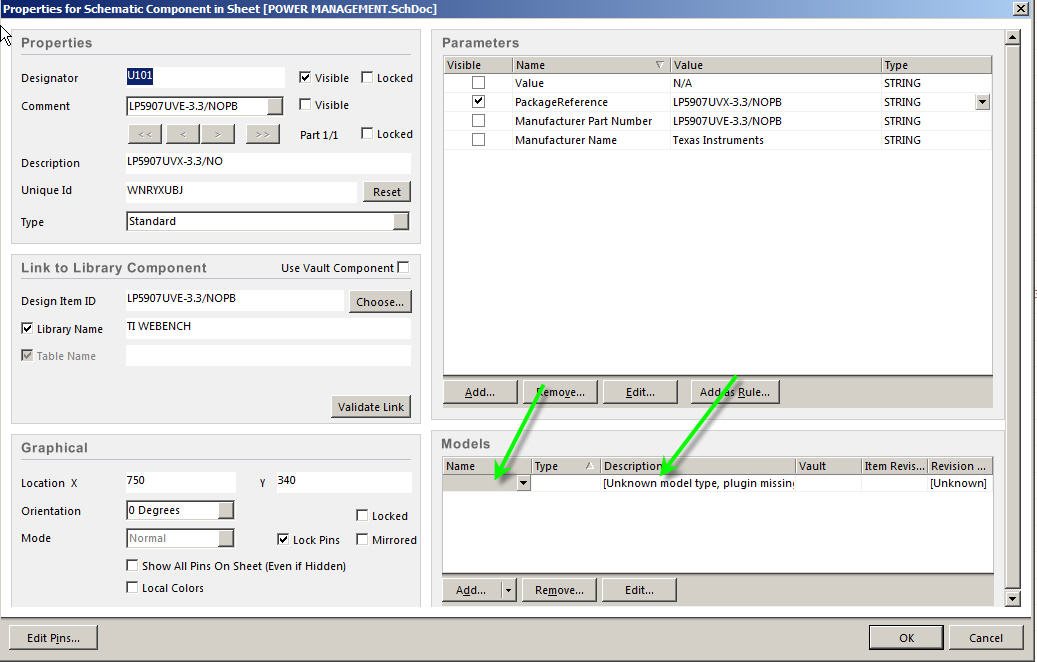Click the Description text field
This screenshot has width=1037, height=662.
[x=268, y=162]
